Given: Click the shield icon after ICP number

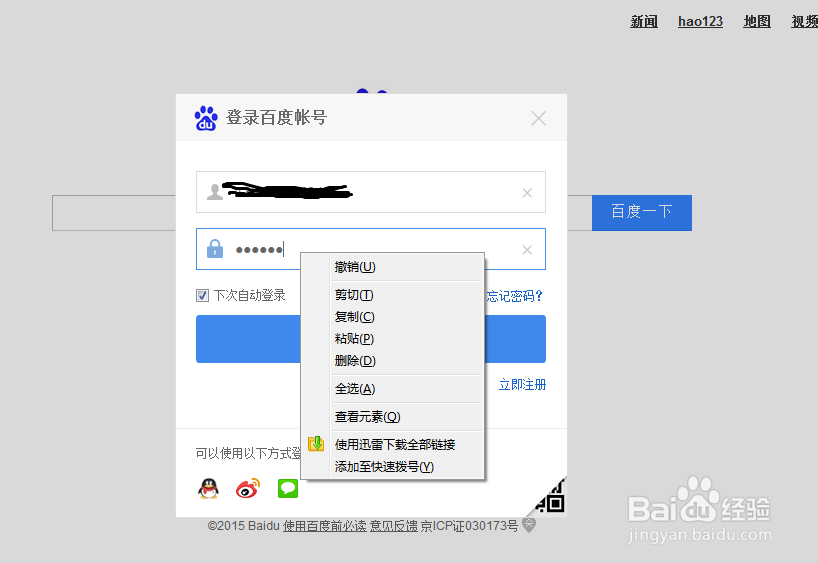Looking at the screenshot, I should point(529,525).
